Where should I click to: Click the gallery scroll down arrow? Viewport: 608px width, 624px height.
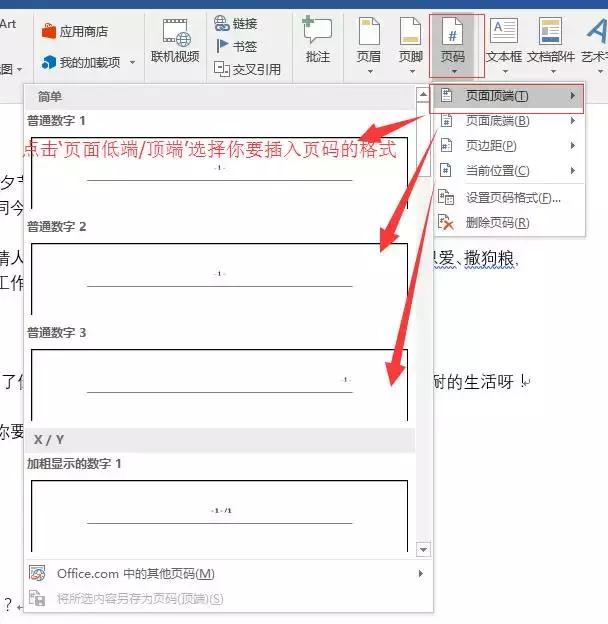[x=423, y=550]
